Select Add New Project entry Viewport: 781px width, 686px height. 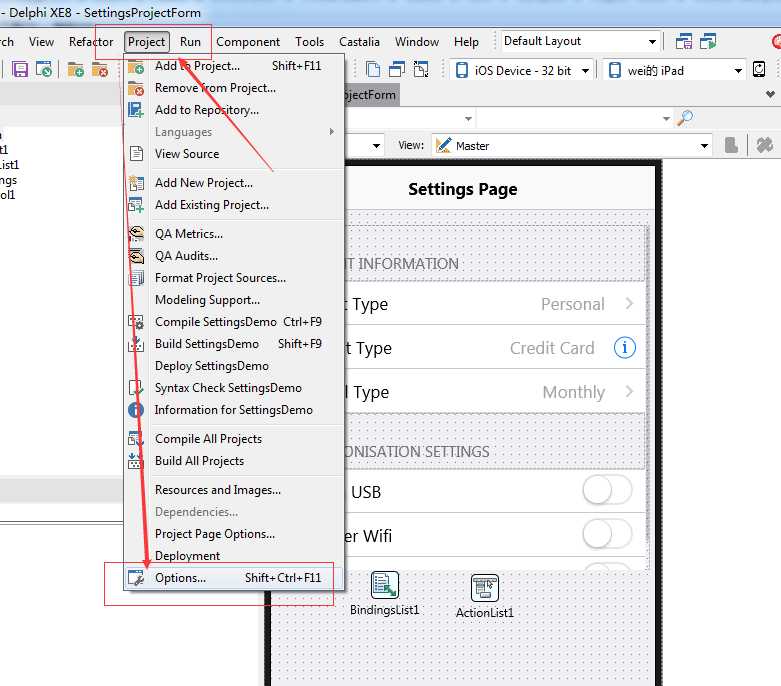click(234, 183)
